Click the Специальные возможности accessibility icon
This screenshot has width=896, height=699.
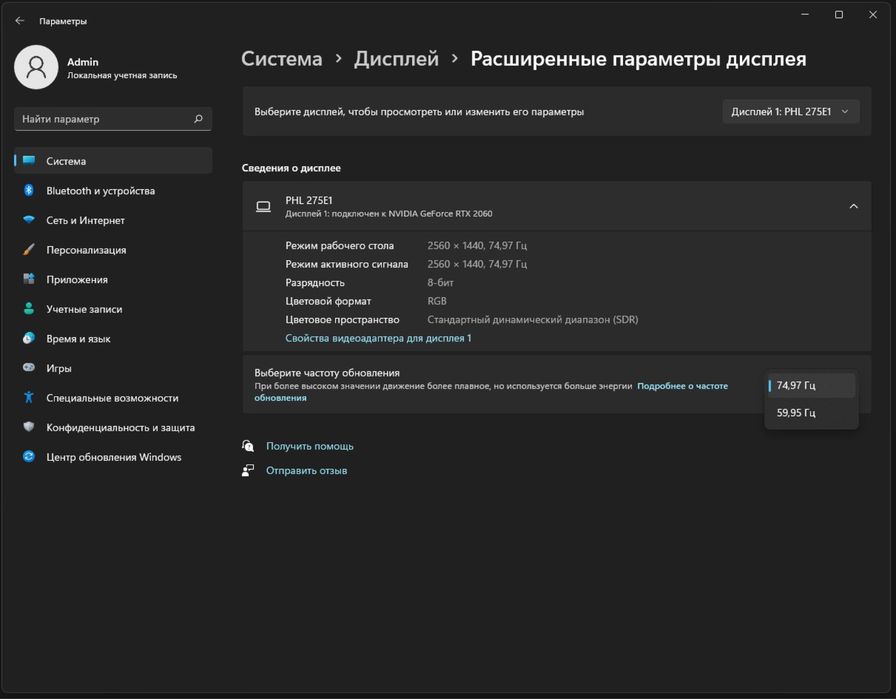(29, 397)
